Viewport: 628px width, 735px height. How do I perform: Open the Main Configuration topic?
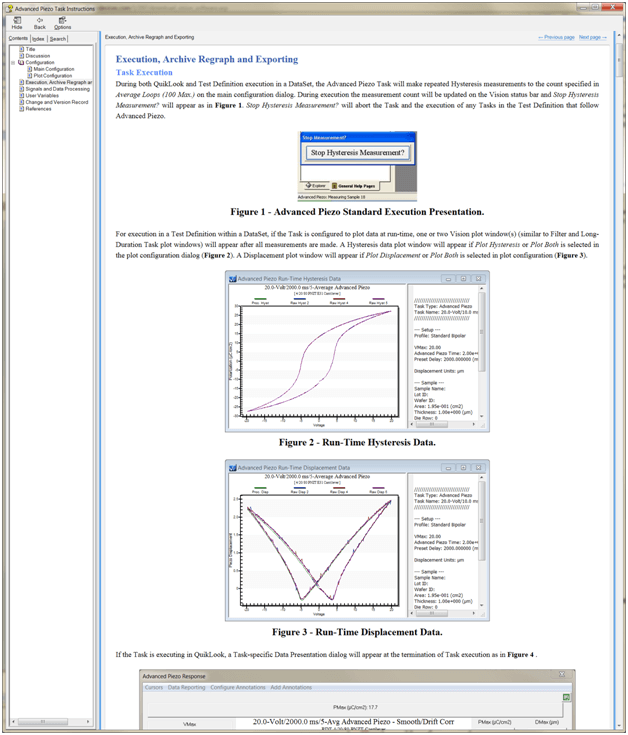coord(54,69)
